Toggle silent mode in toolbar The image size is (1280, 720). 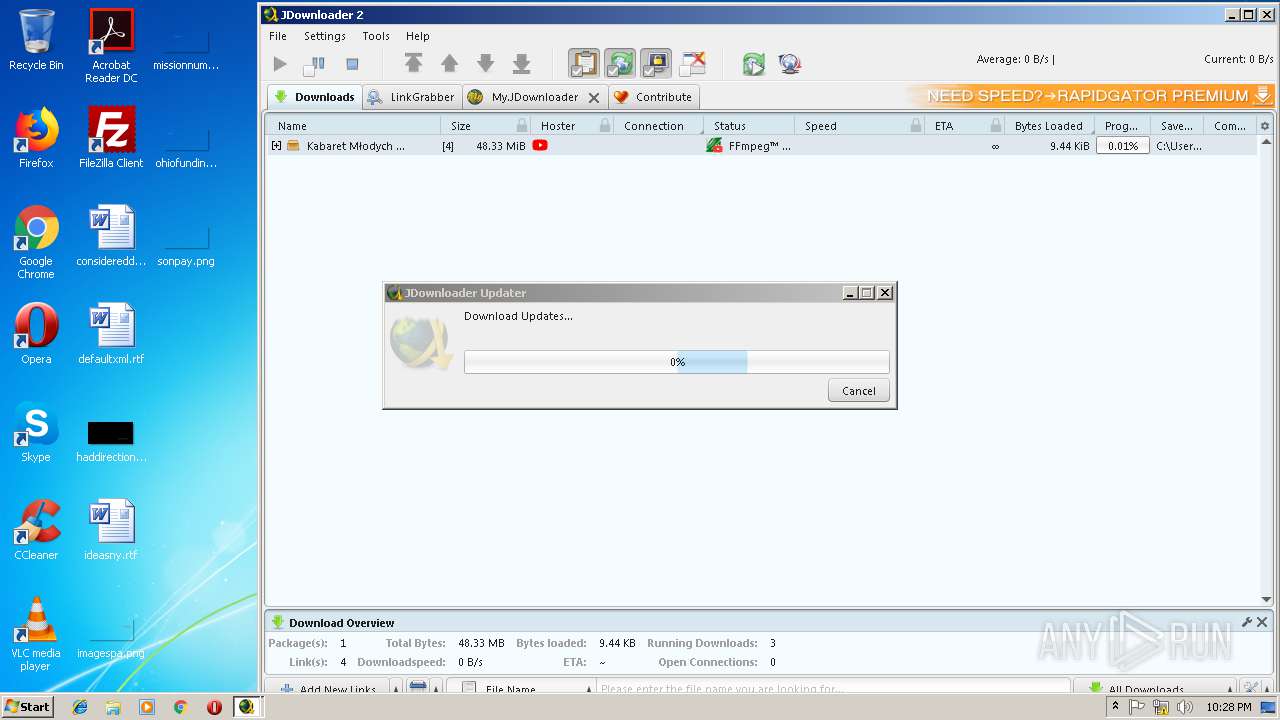(692, 63)
